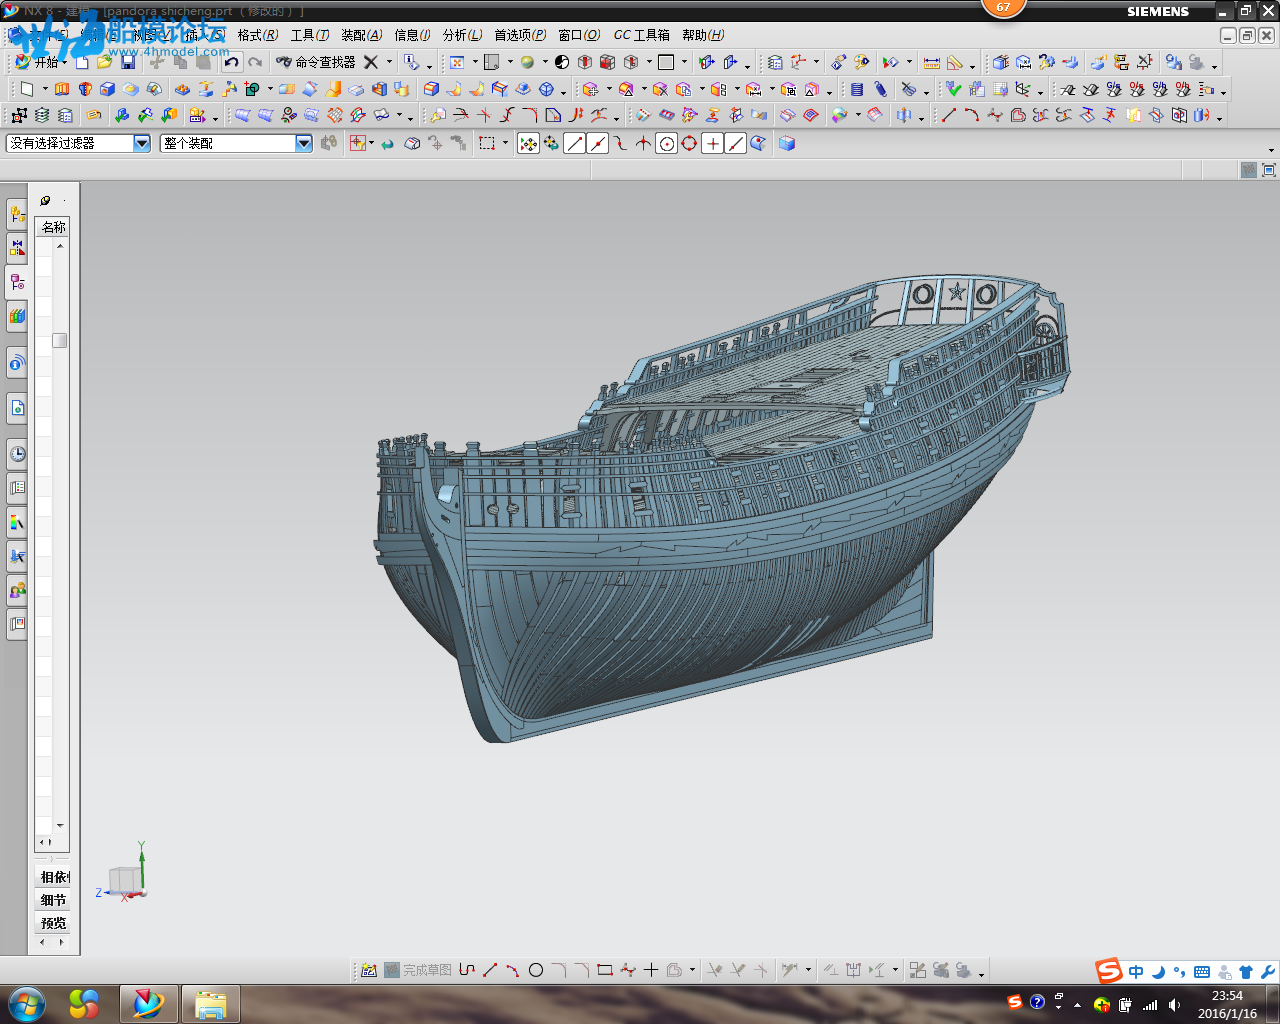The image size is (1280, 1024).
Task: Click the 命令查找器 command finder button
Action: (316, 62)
